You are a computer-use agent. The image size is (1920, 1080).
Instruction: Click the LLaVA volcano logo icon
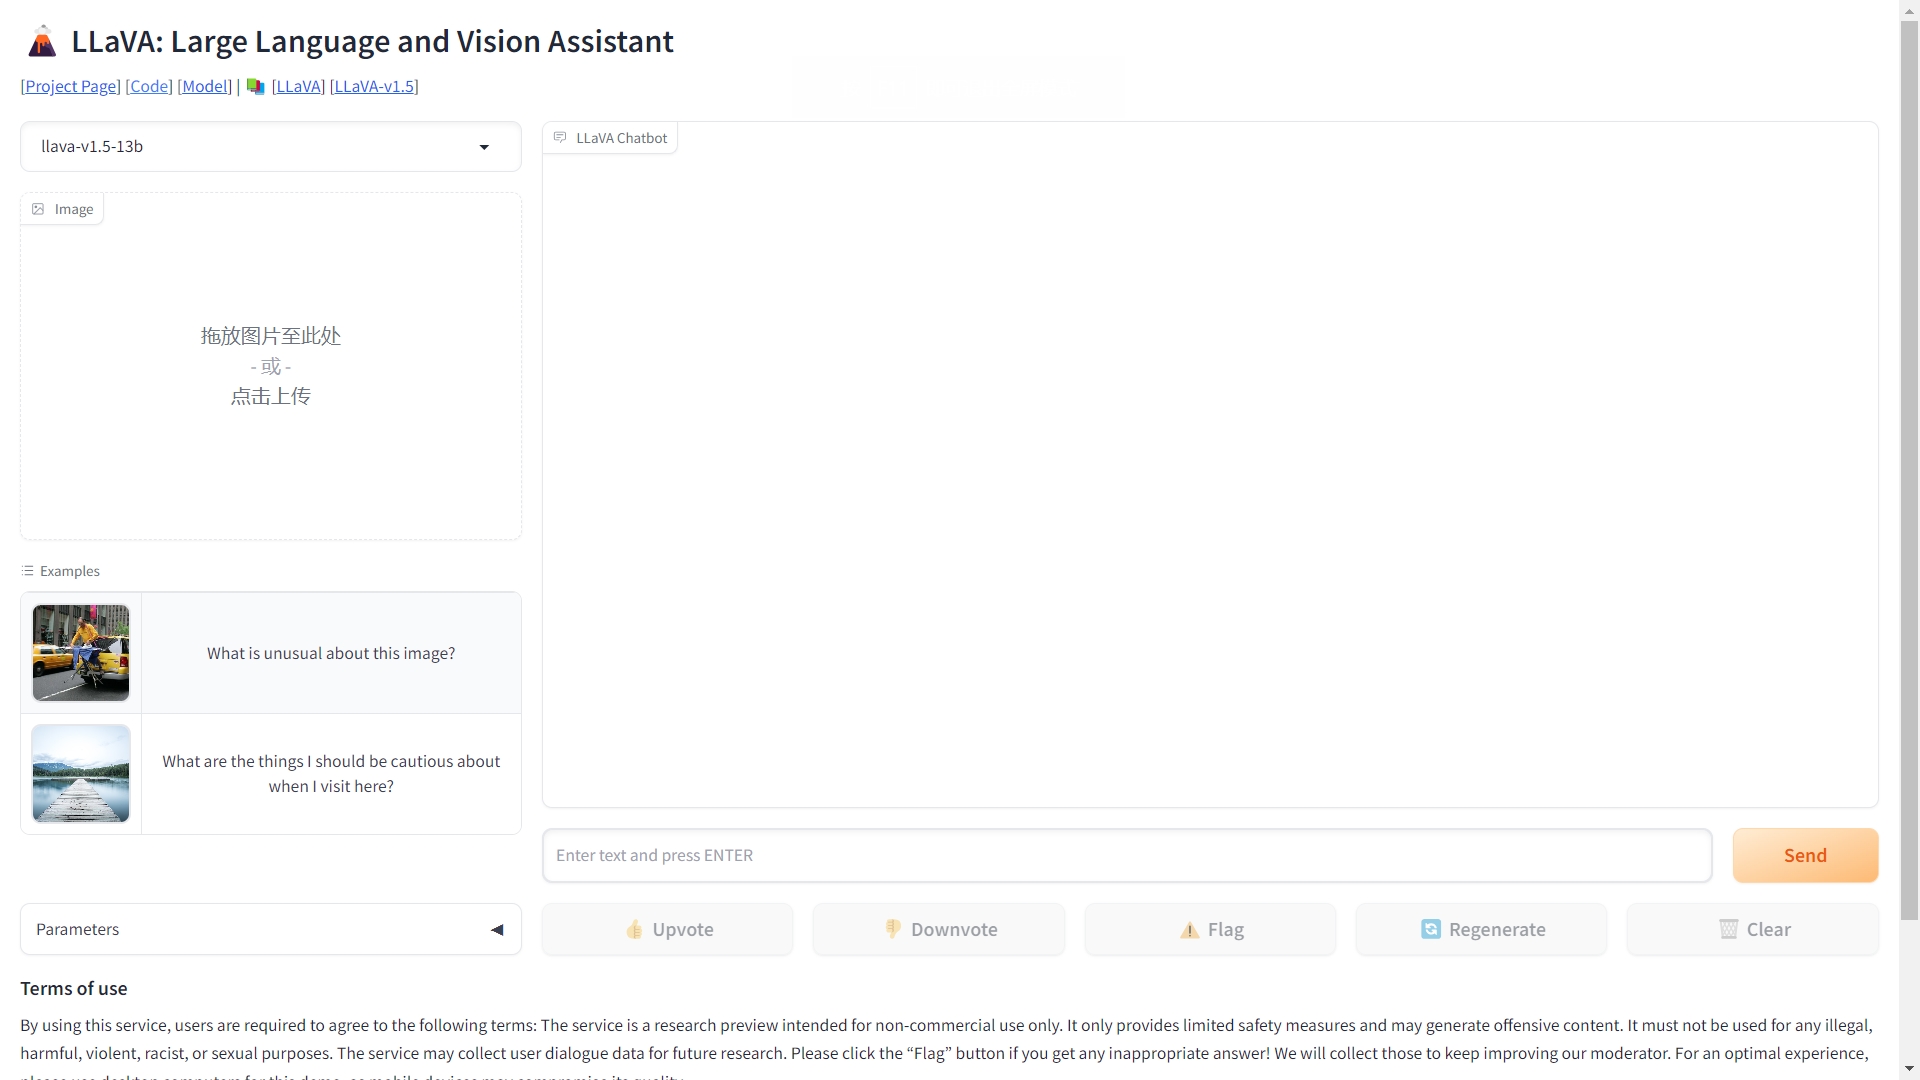(x=42, y=42)
